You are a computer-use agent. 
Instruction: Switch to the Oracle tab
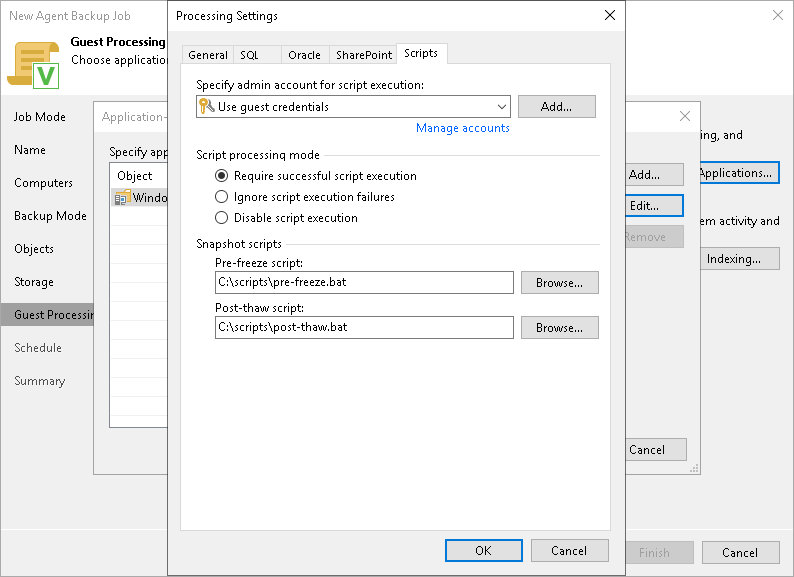(304, 55)
